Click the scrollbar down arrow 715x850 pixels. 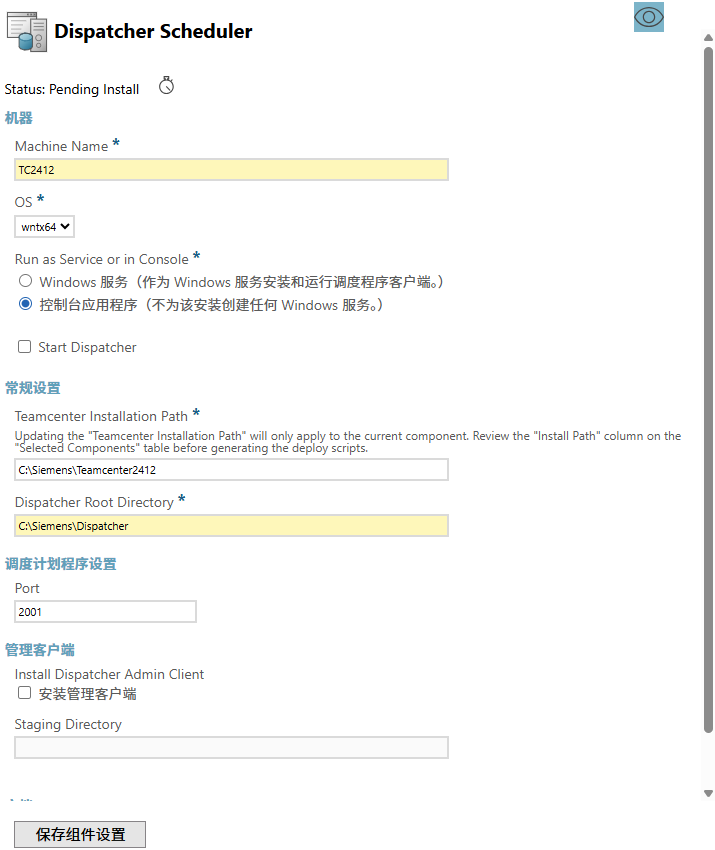tap(708, 793)
